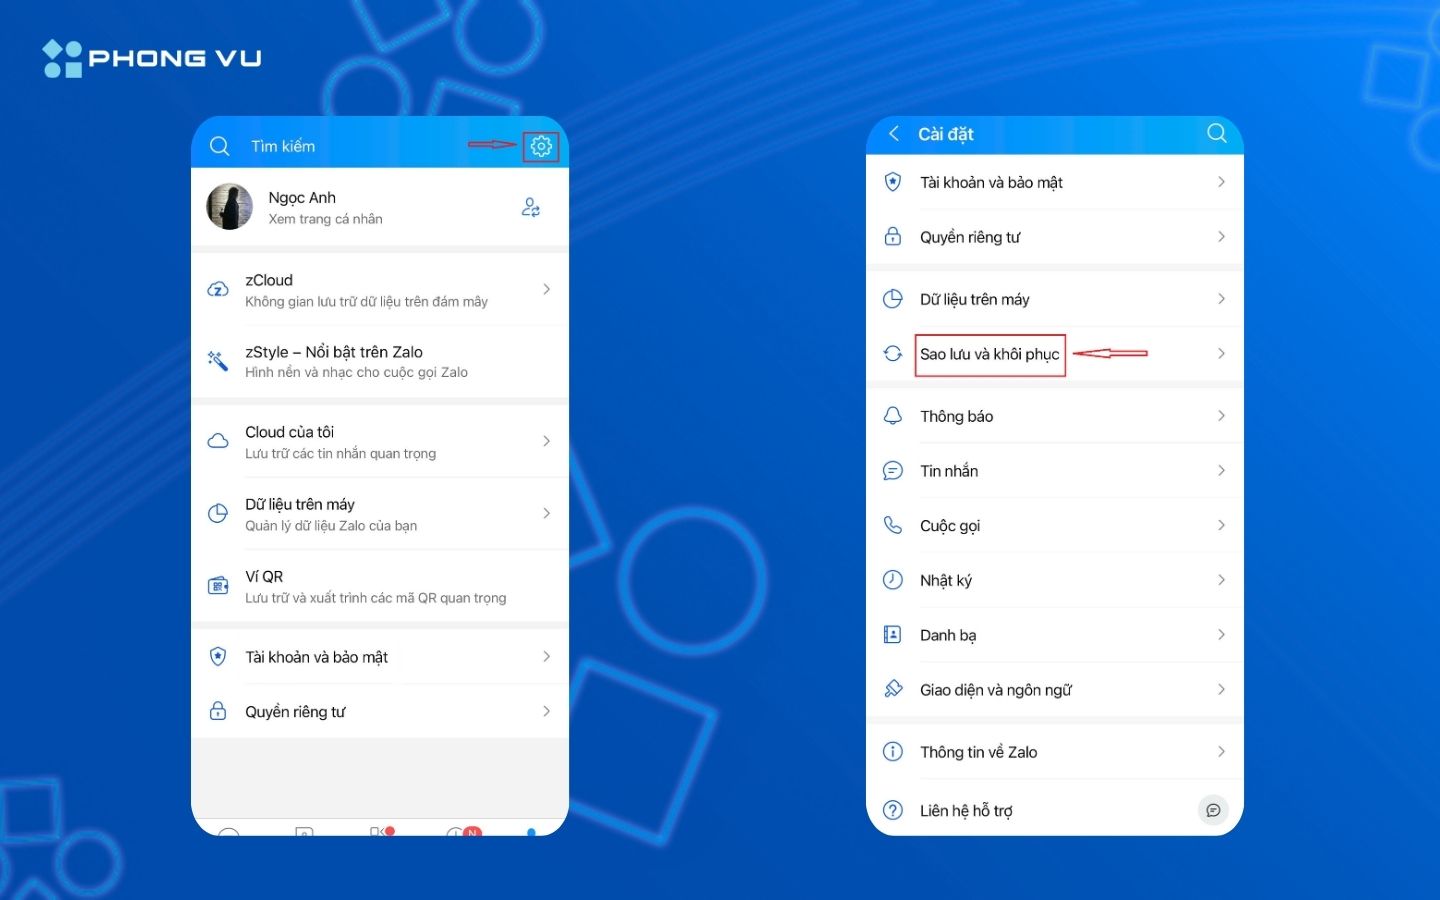Open settings via the gear icon
The image size is (1440, 900).
pyautogui.click(x=541, y=146)
